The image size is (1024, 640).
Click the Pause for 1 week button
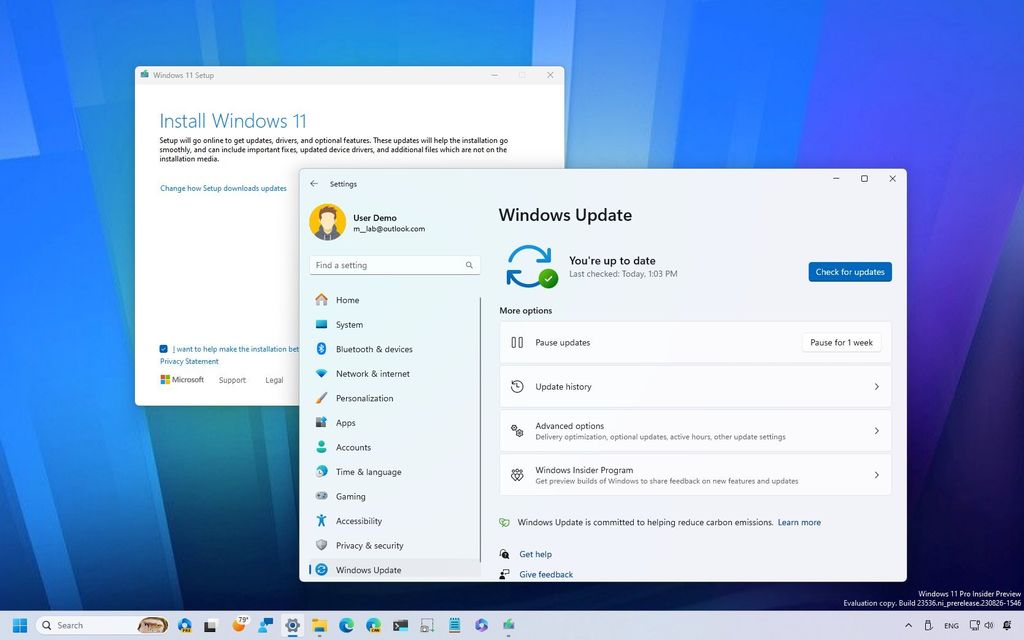coord(841,342)
